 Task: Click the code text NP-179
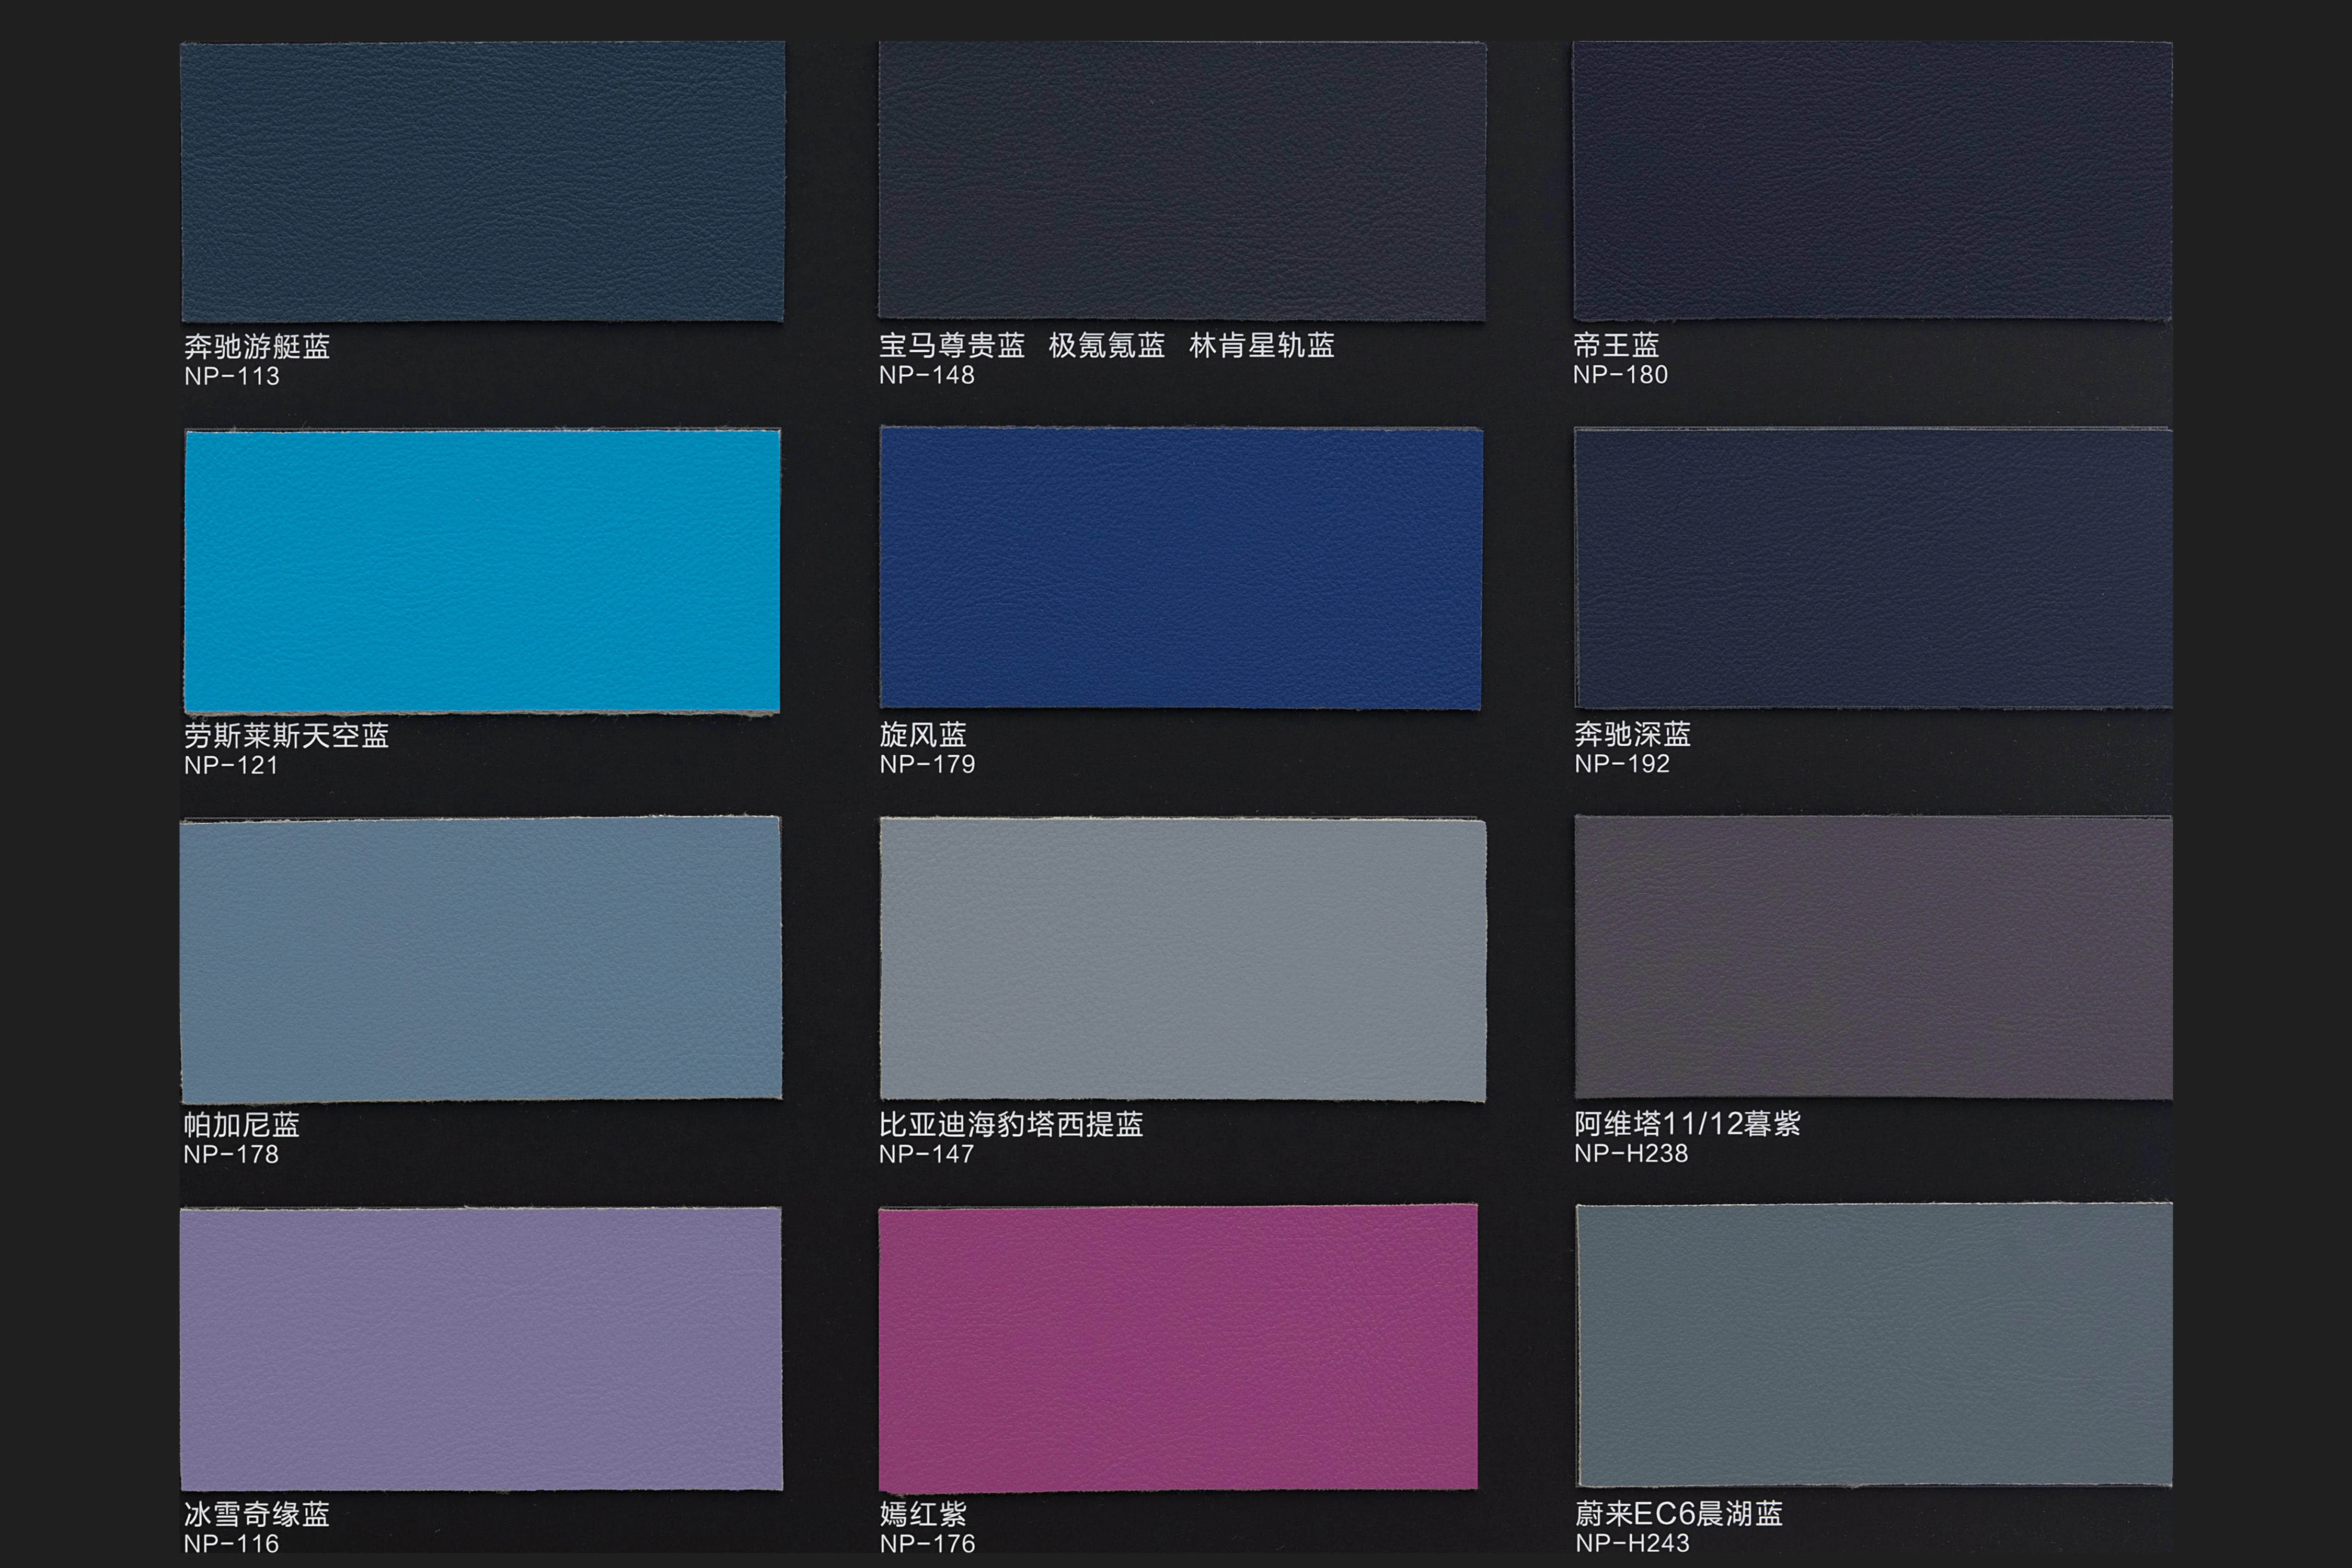927,765
